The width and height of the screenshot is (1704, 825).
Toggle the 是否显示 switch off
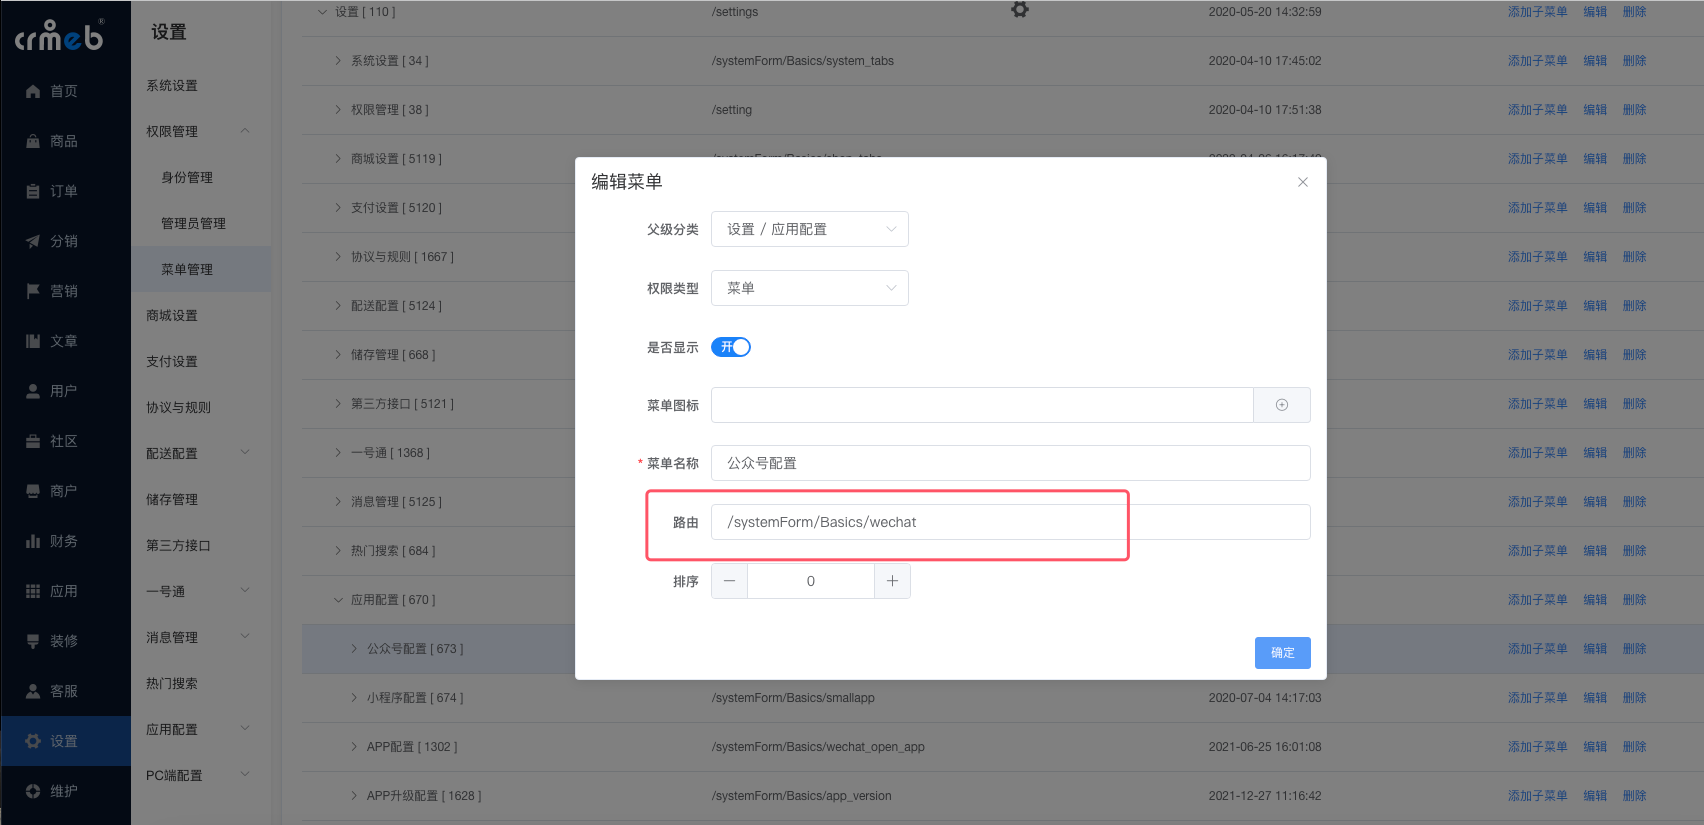coord(731,347)
